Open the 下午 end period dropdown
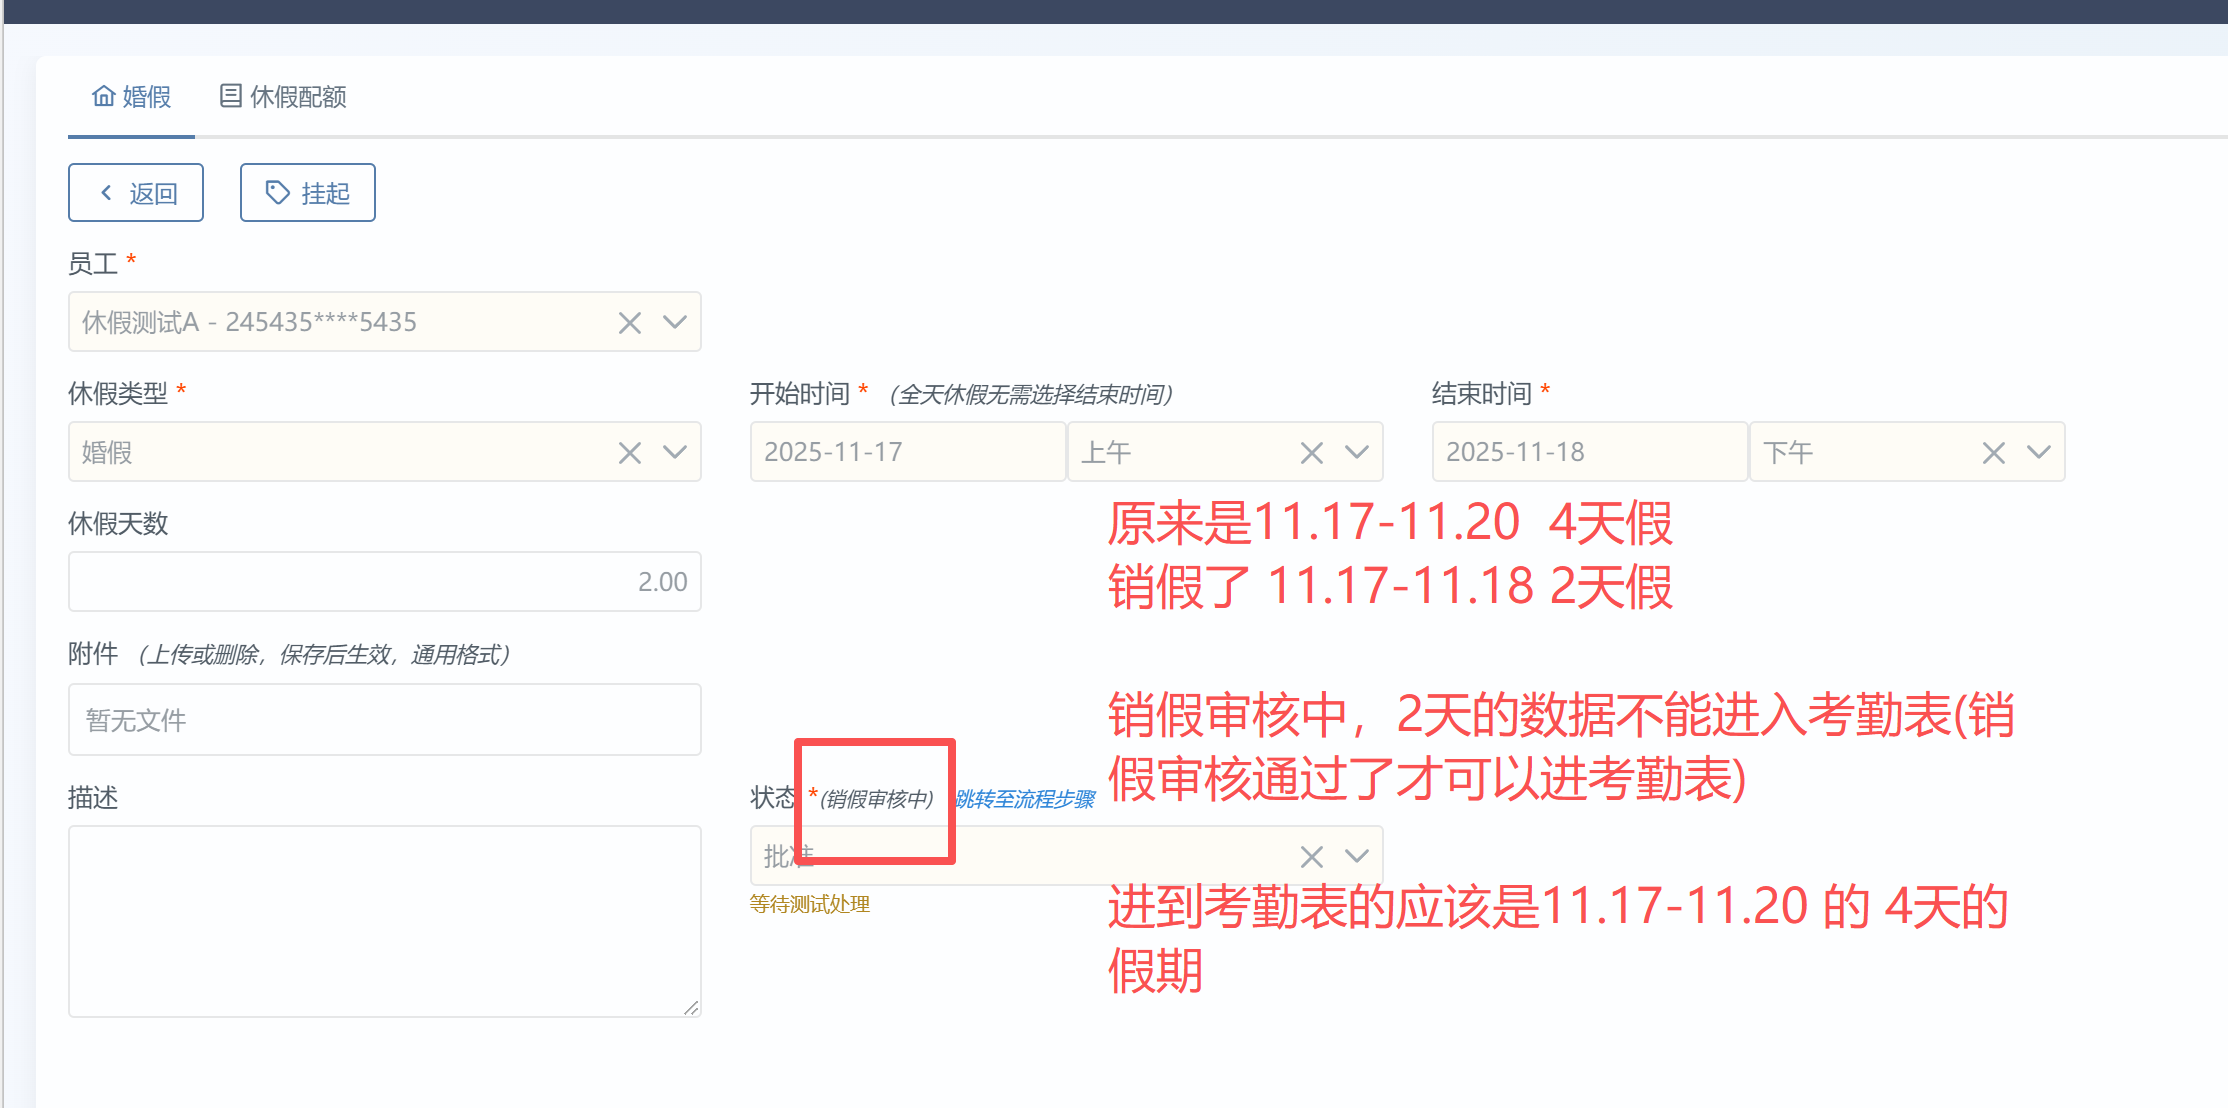Viewport: 2228px width, 1108px height. 2039,452
